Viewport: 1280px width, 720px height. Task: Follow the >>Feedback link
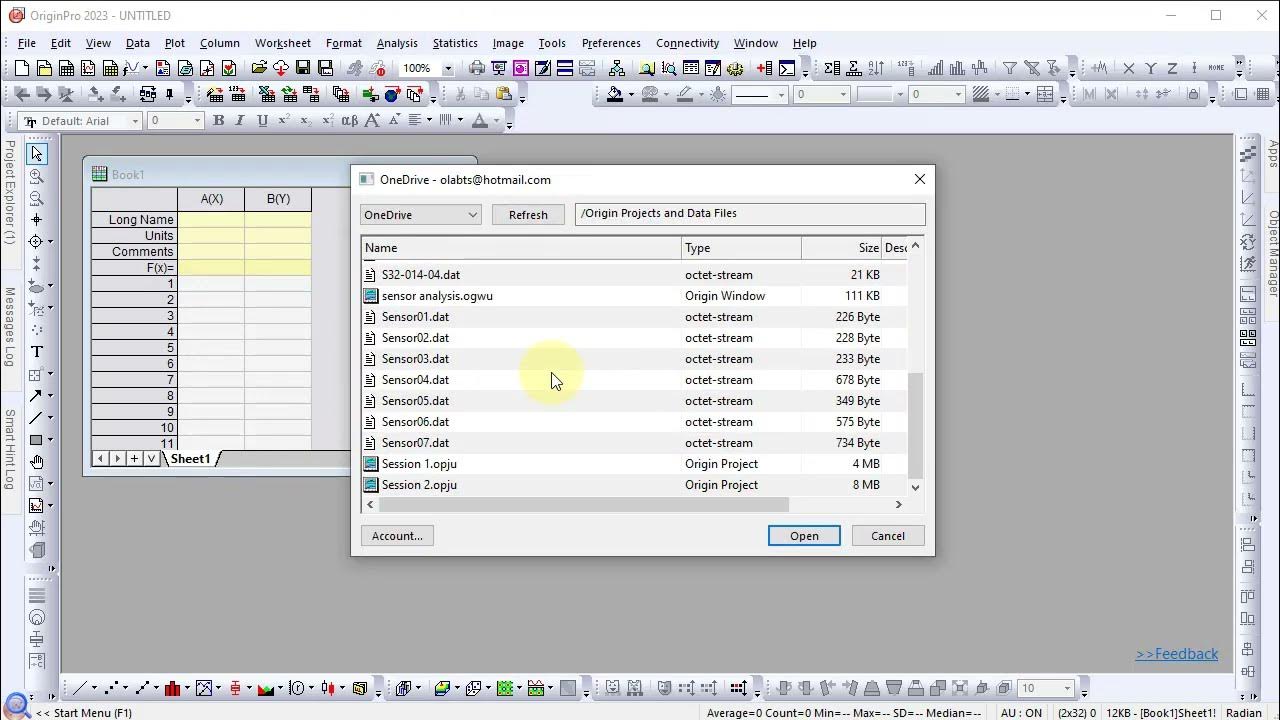click(x=1177, y=654)
